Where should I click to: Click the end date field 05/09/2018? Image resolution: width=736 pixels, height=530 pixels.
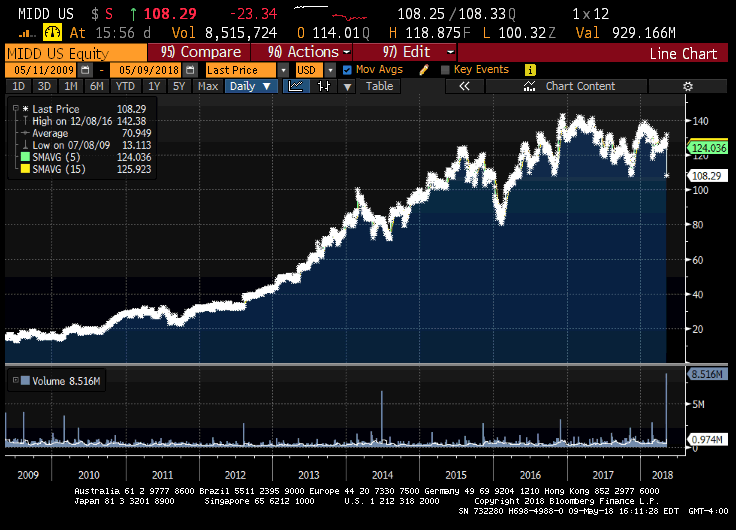click(x=146, y=70)
